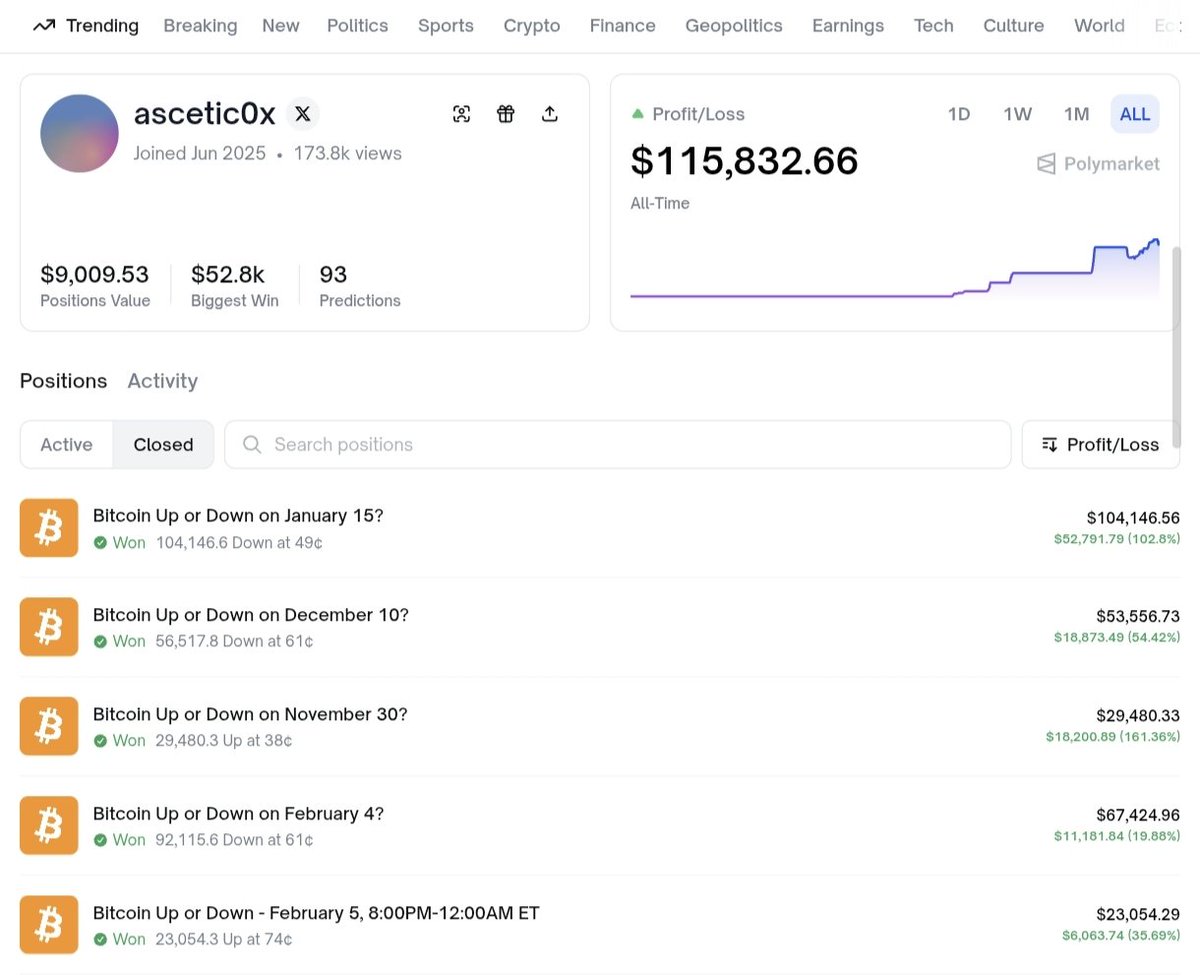Viewport: 1200px width, 975px height.
Task: Open the X (Twitter) profile badge
Action: pyautogui.click(x=303, y=114)
